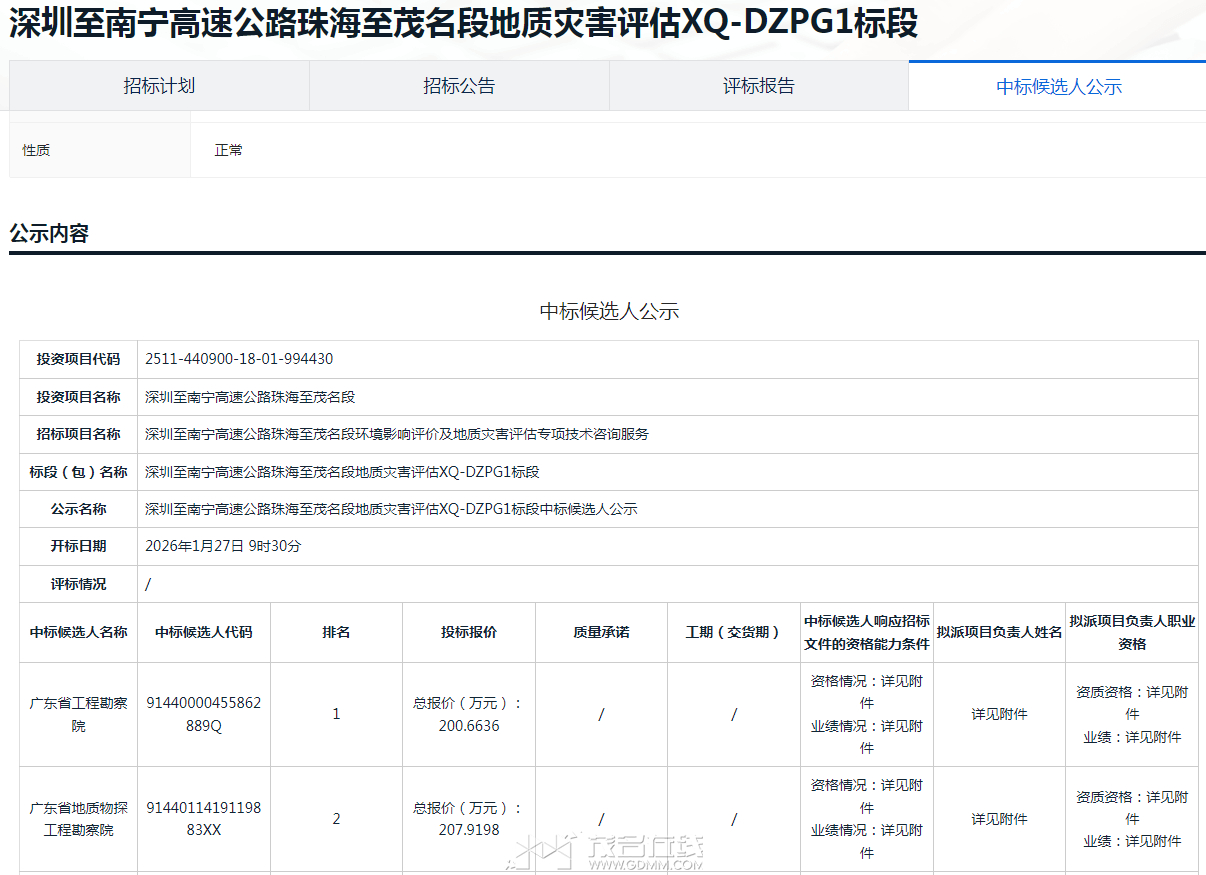The image size is (1206, 875).
Task: Click project code 2511-440900-18-01-994430
Action: tap(239, 359)
